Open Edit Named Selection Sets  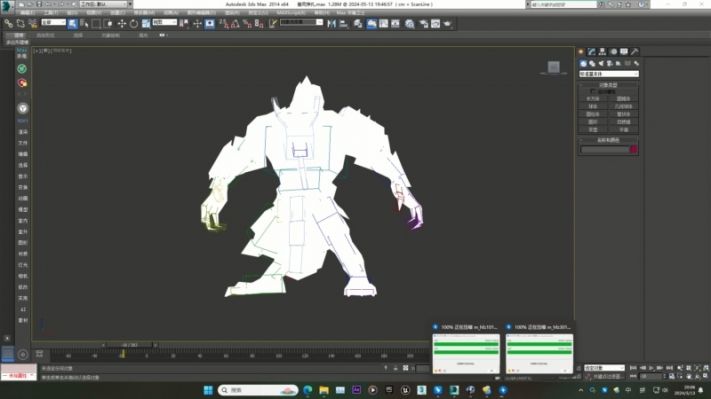(273, 24)
